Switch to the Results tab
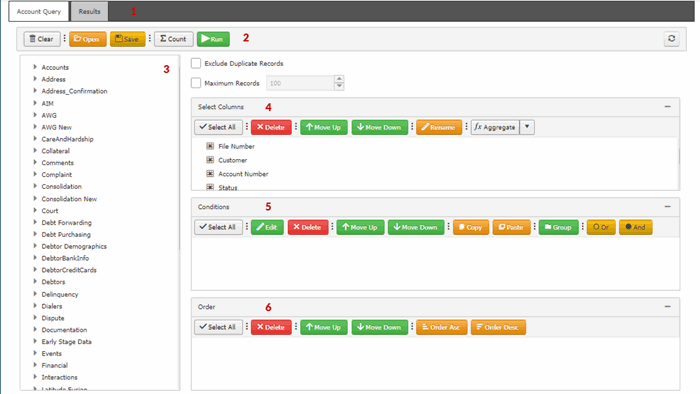 click(89, 12)
